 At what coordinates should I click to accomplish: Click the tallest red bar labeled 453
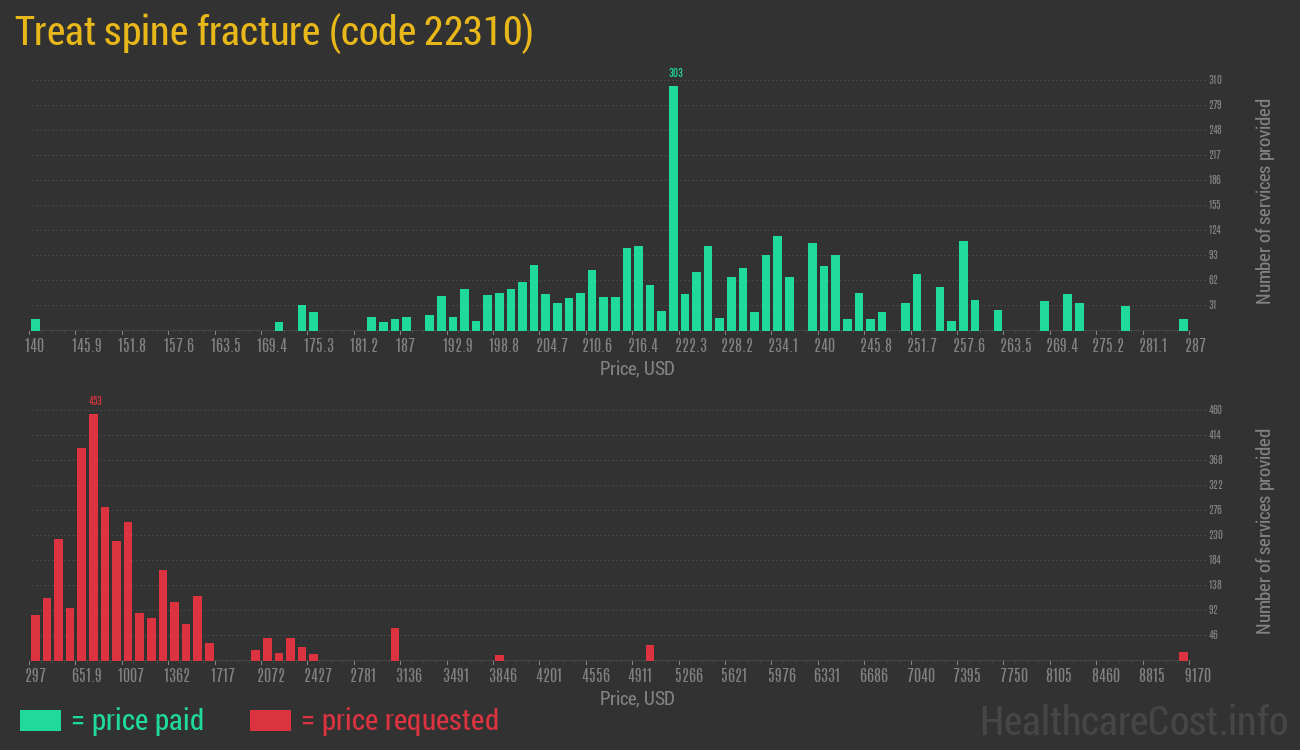click(x=93, y=537)
